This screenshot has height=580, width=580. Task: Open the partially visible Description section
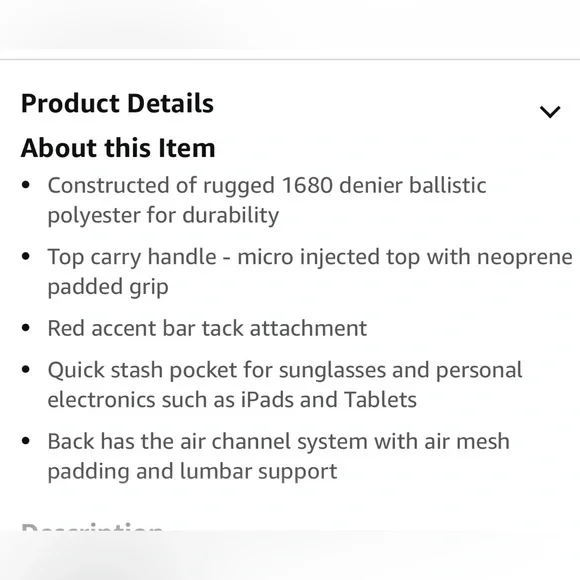(x=92, y=526)
